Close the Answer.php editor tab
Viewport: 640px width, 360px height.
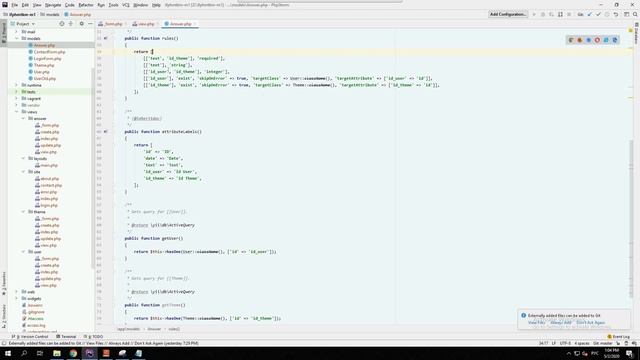pyautogui.click(x=195, y=24)
